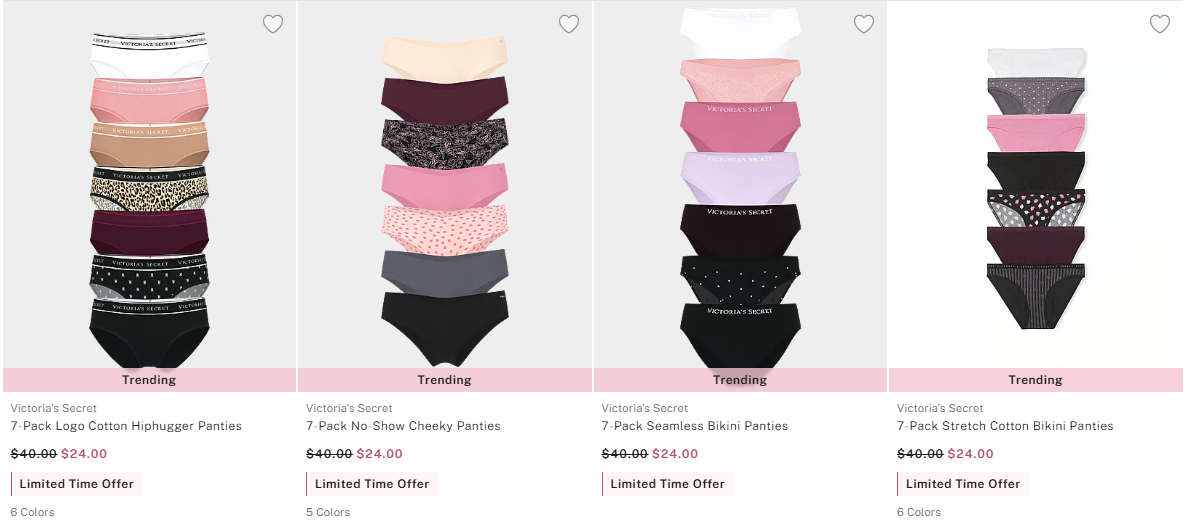1188x526 pixels.
Task: Click the 6 Colors text under Hiphugger pack
Action: (x=33, y=512)
